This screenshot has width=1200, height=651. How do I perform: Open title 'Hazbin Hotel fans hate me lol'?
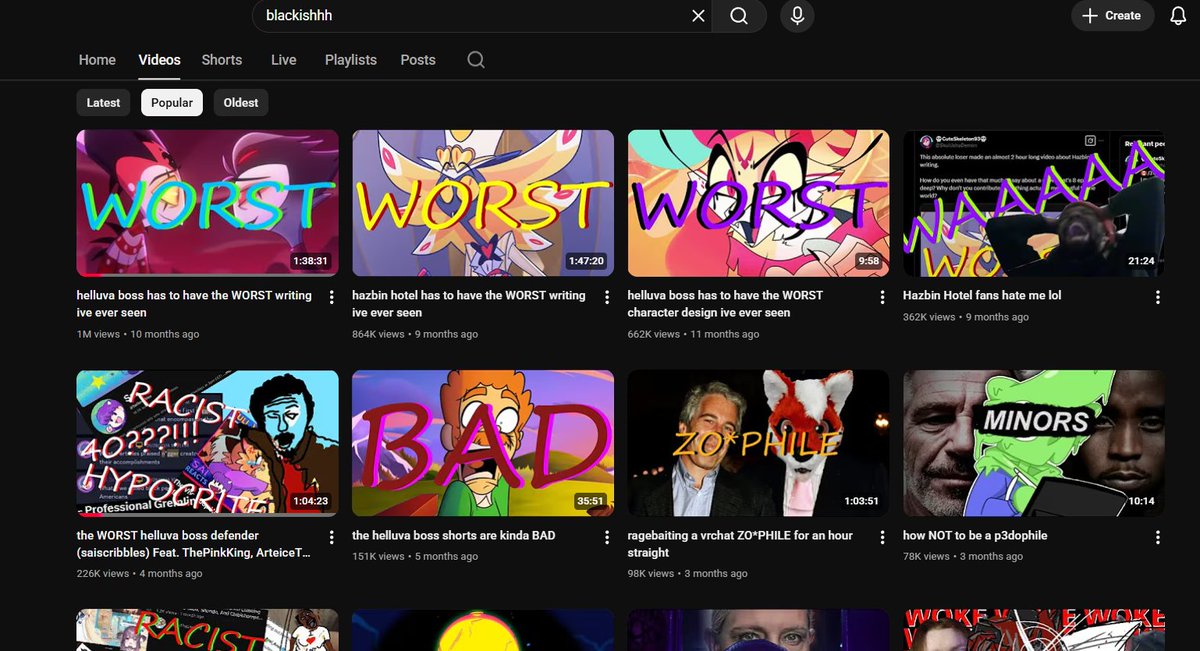[982, 296]
